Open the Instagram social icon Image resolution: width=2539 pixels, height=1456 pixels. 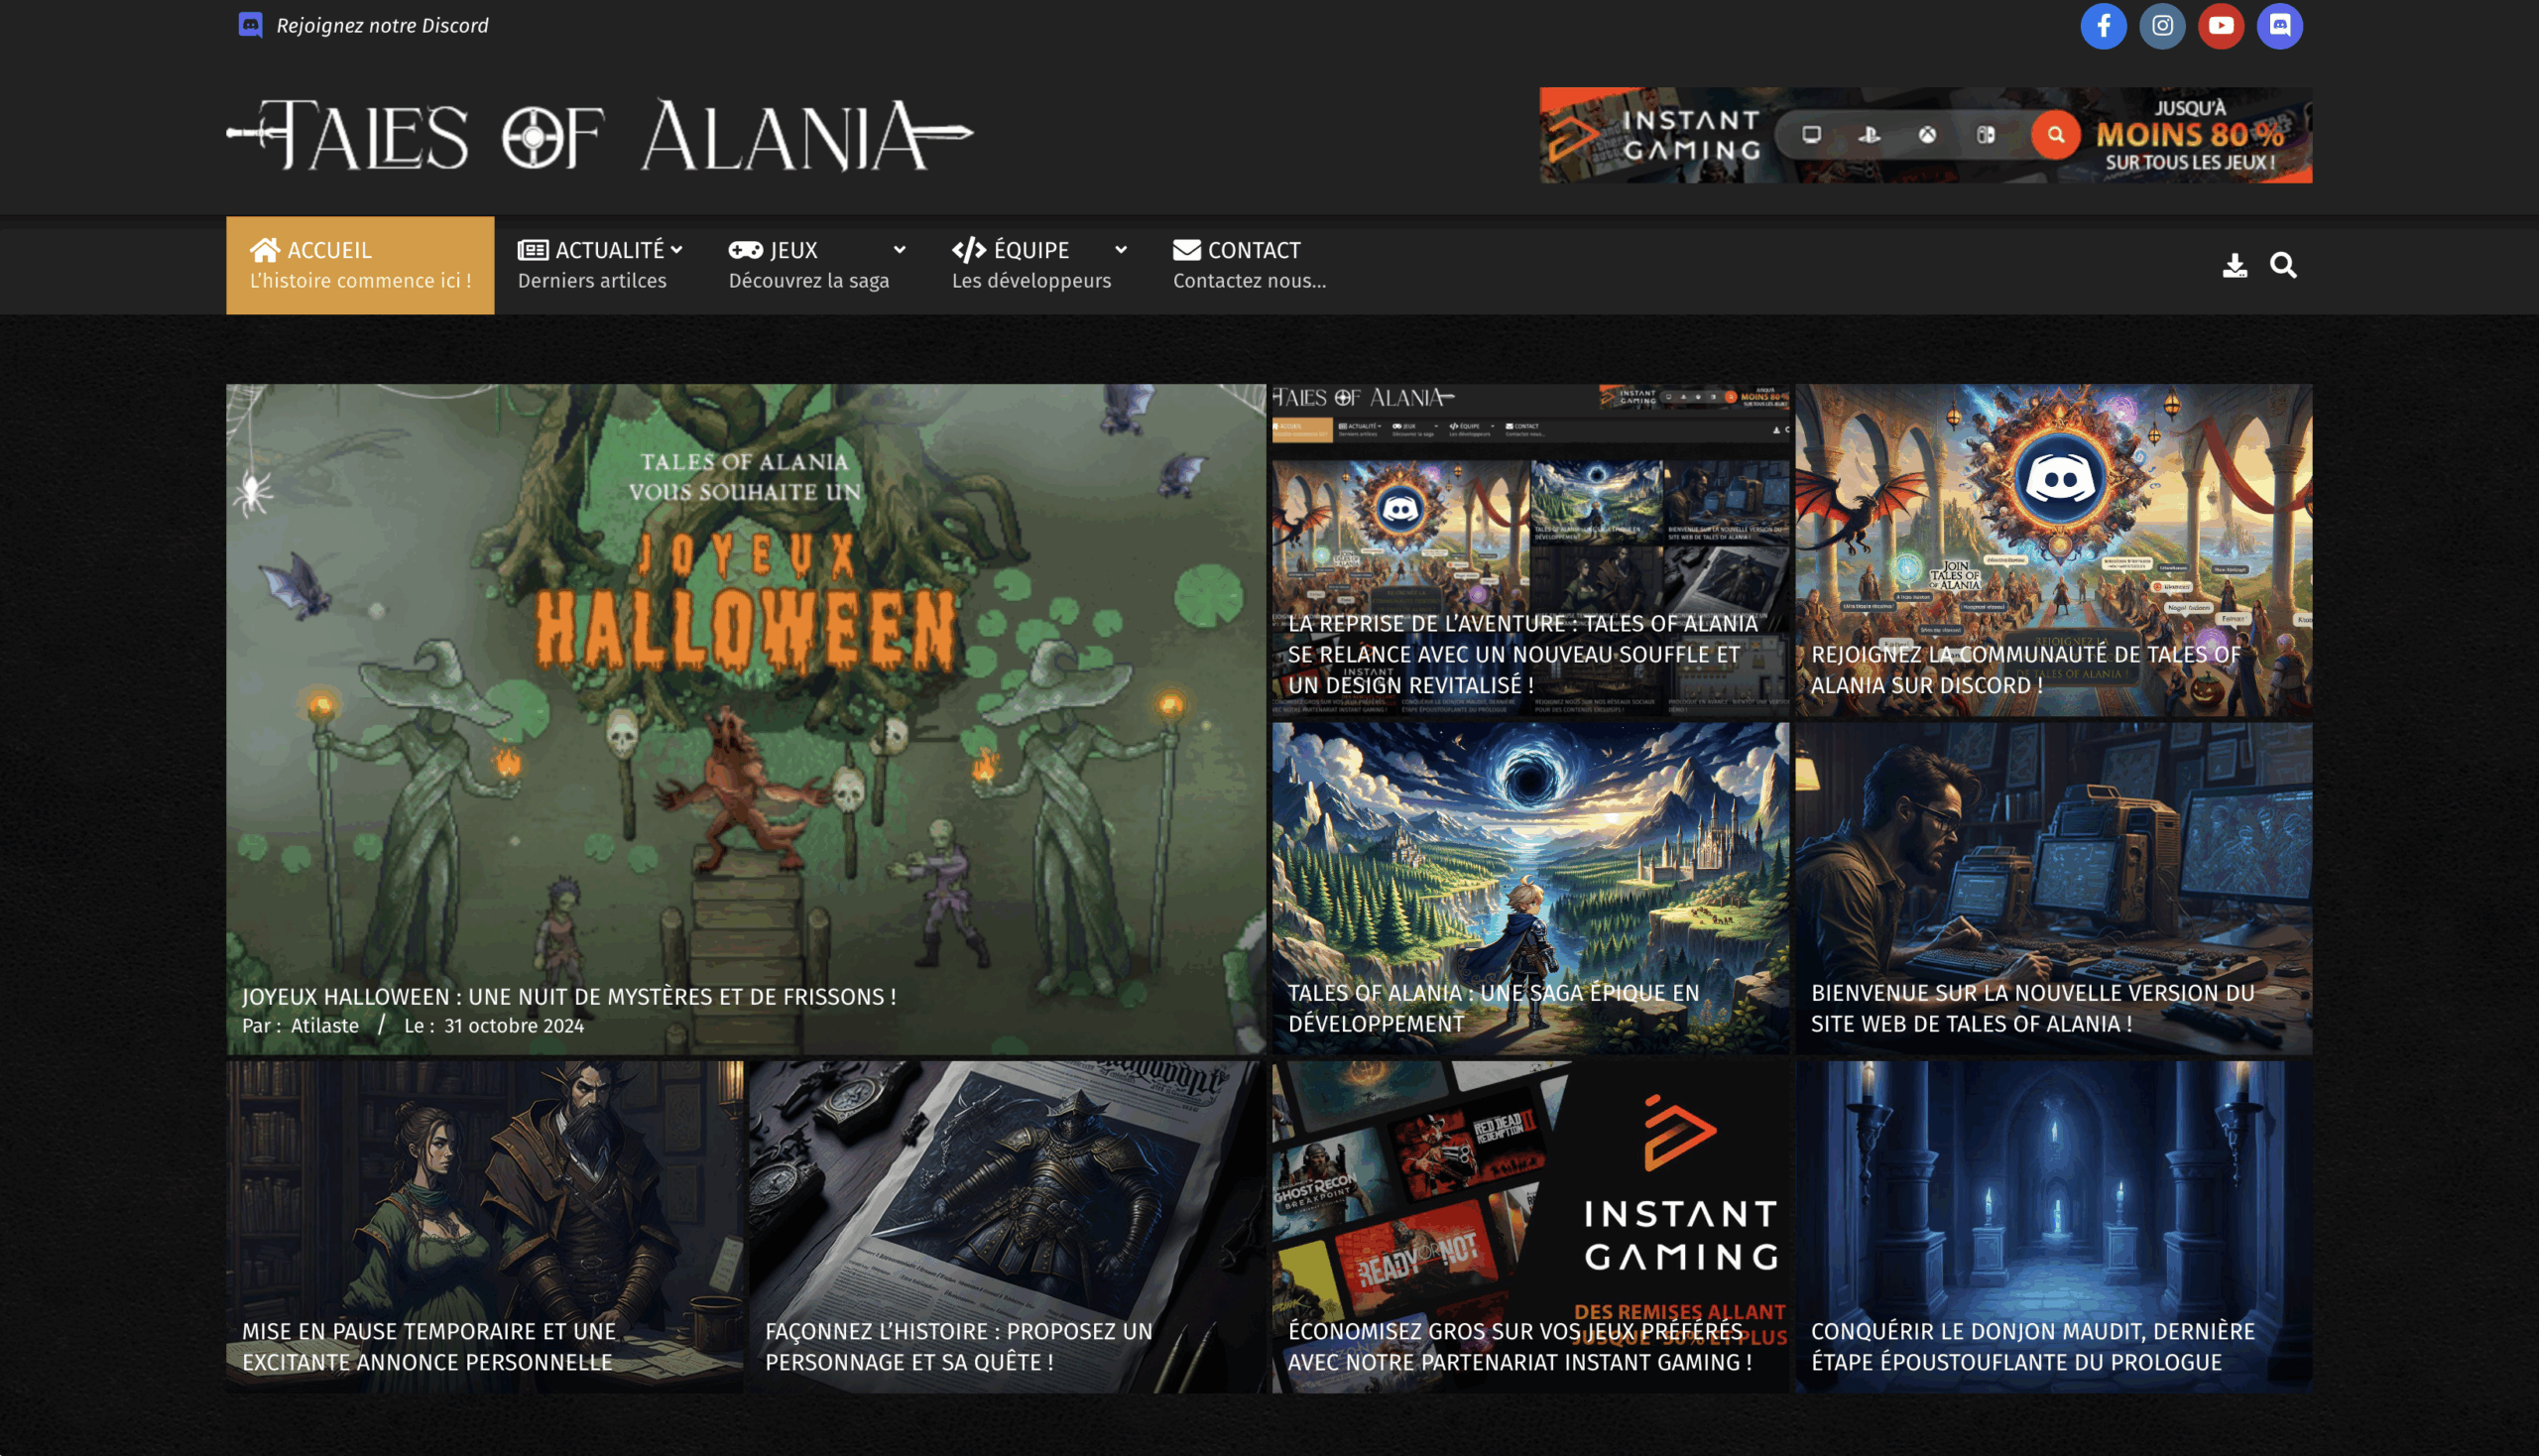(2162, 25)
